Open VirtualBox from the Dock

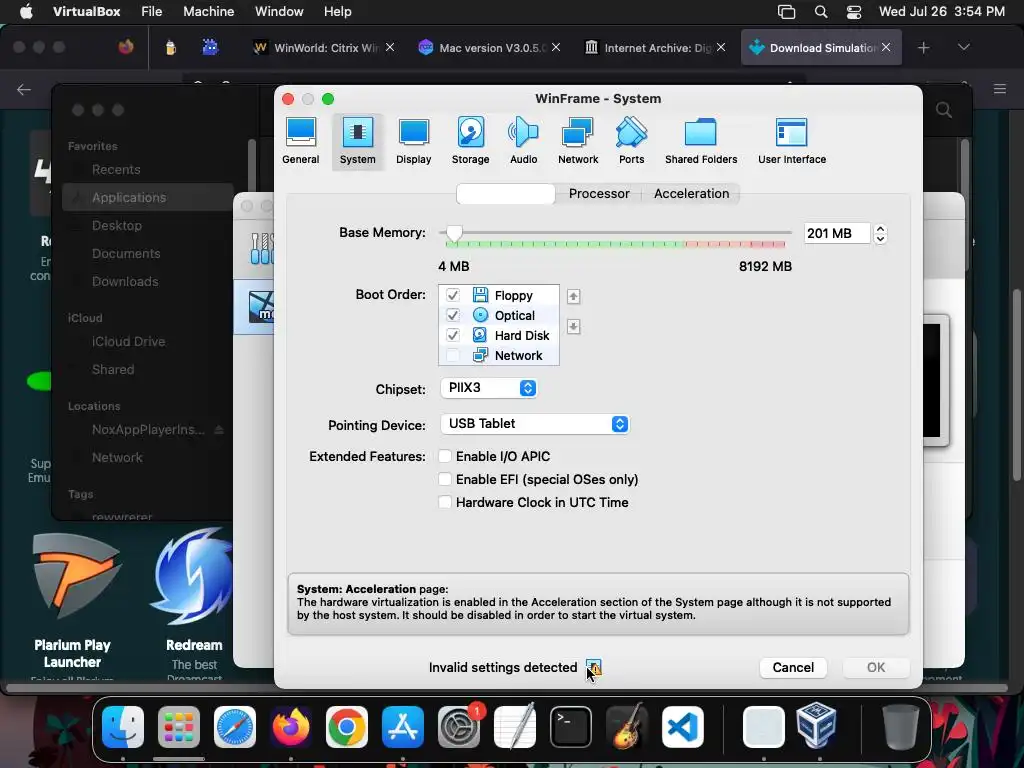point(816,726)
